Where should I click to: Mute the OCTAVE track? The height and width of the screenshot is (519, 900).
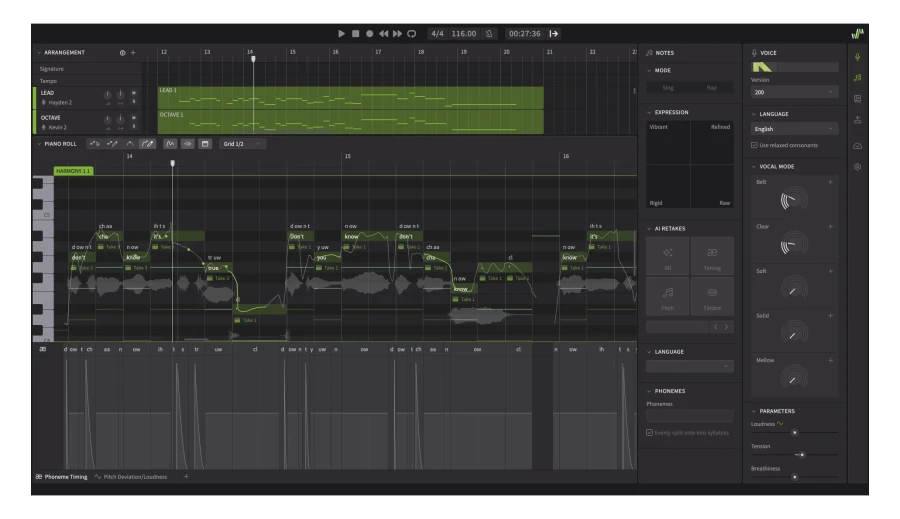[134, 118]
